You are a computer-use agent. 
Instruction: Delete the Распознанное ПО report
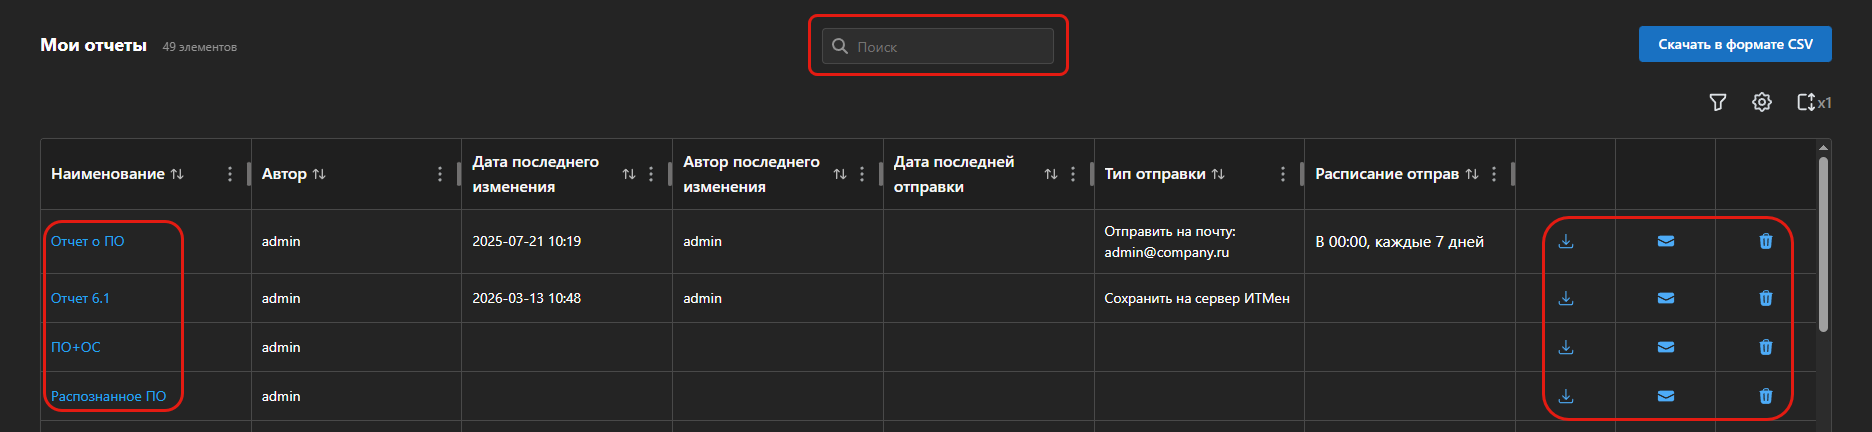[x=1766, y=396]
